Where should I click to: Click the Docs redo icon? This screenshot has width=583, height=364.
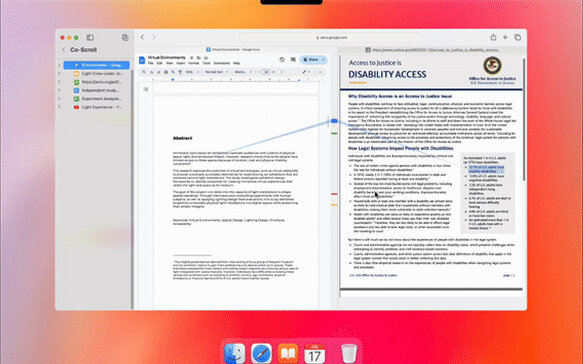[159, 72]
